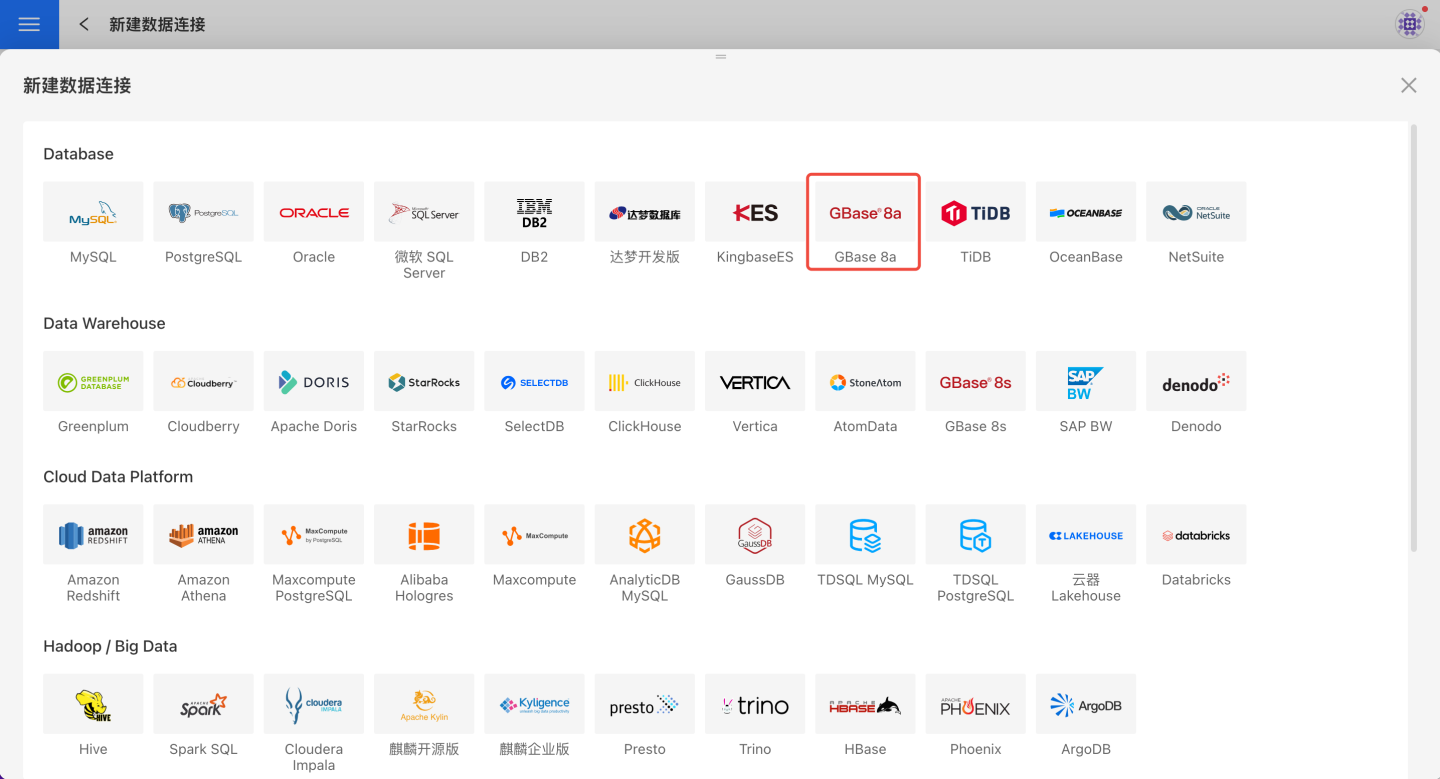The width and height of the screenshot is (1440, 779).
Task: Open the user avatar profile menu
Action: click(1410, 24)
